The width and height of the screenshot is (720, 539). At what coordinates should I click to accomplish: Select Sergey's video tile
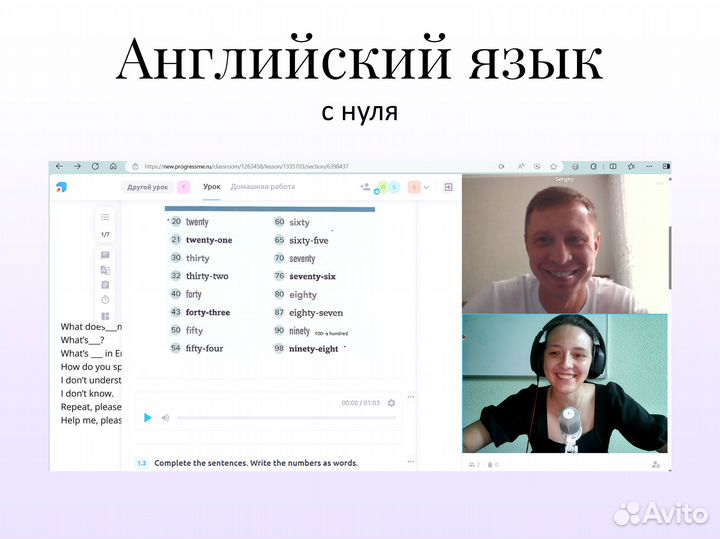point(565,244)
